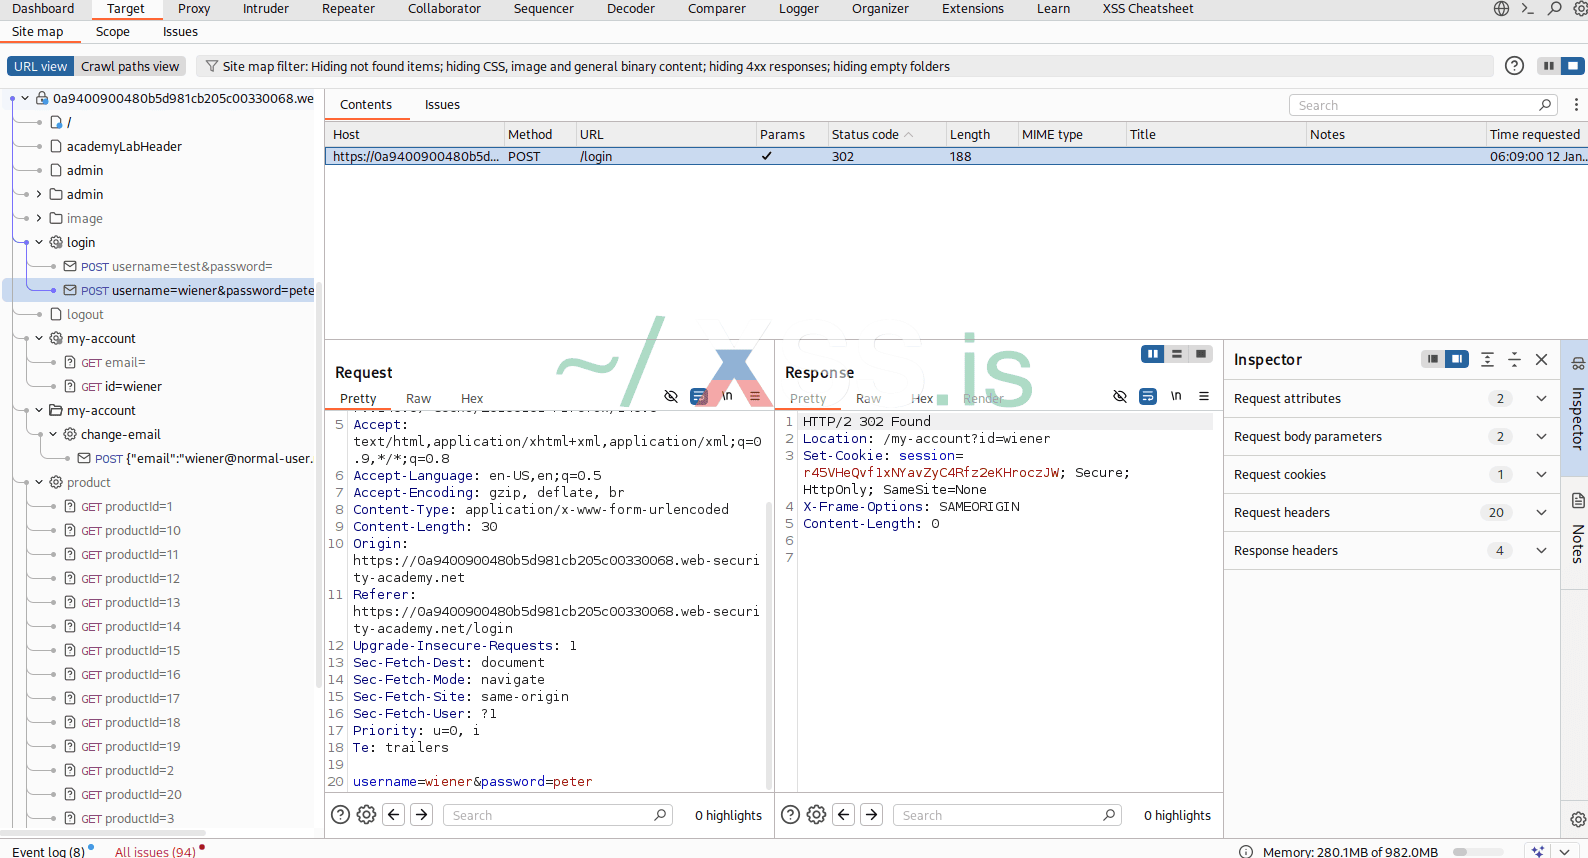Expand Request attributes section in Inspector

point(1541,399)
